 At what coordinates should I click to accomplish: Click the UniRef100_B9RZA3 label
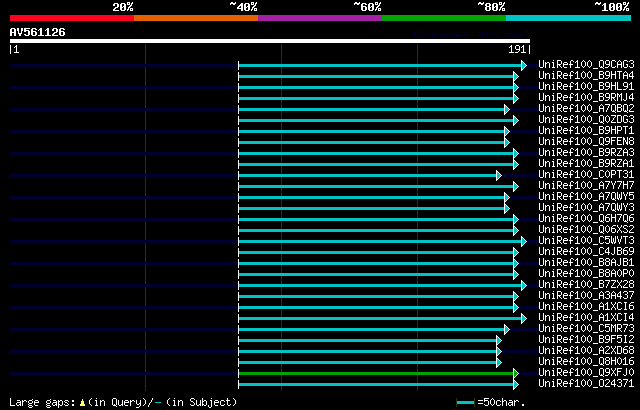pyautogui.click(x=586, y=153)
